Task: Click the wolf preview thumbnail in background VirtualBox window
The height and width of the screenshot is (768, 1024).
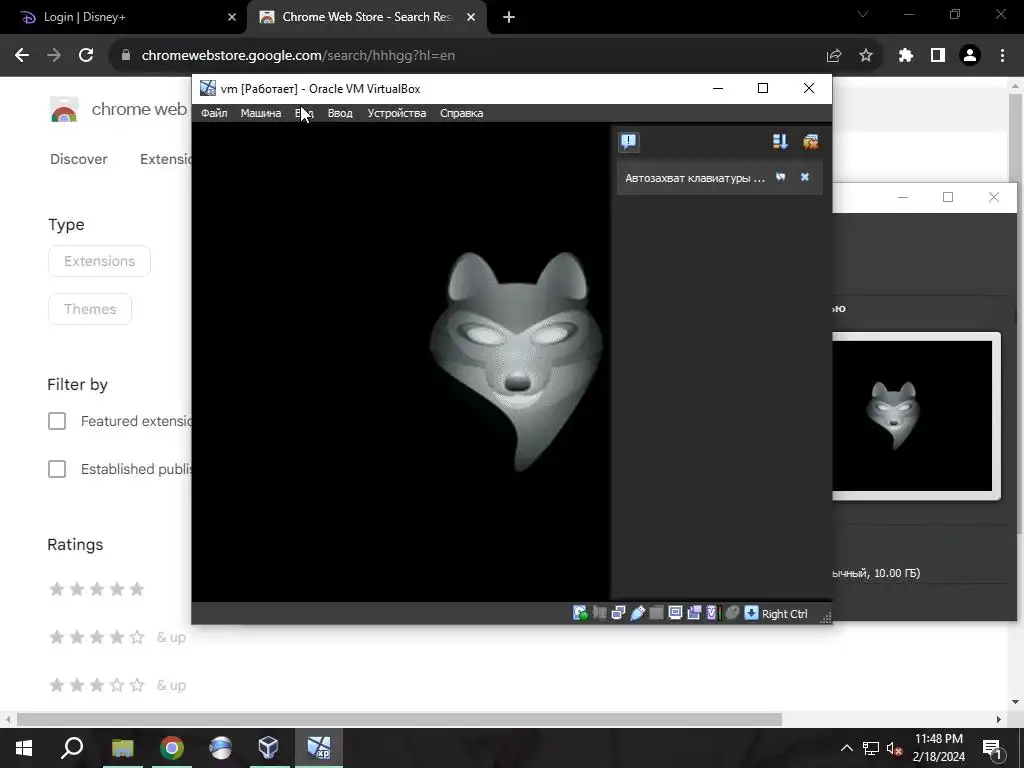Action: (x=912, y=415)
